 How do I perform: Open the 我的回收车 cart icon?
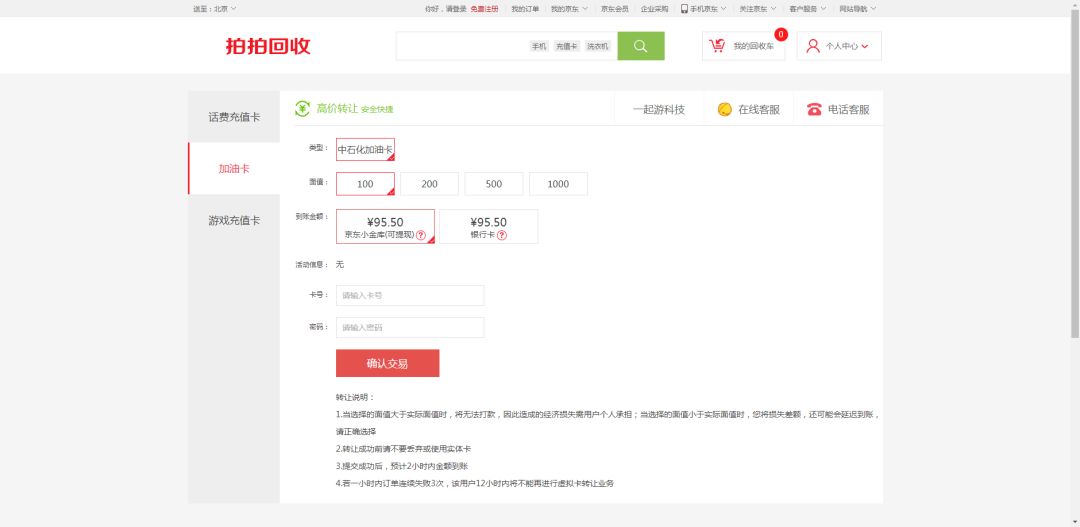(x=717, y=46)
